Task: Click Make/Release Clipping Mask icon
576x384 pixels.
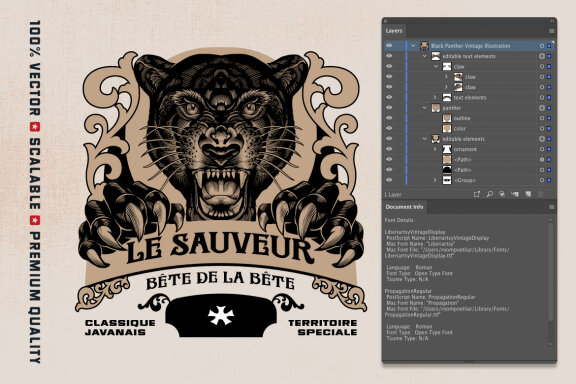Action: tap(502, 194)
